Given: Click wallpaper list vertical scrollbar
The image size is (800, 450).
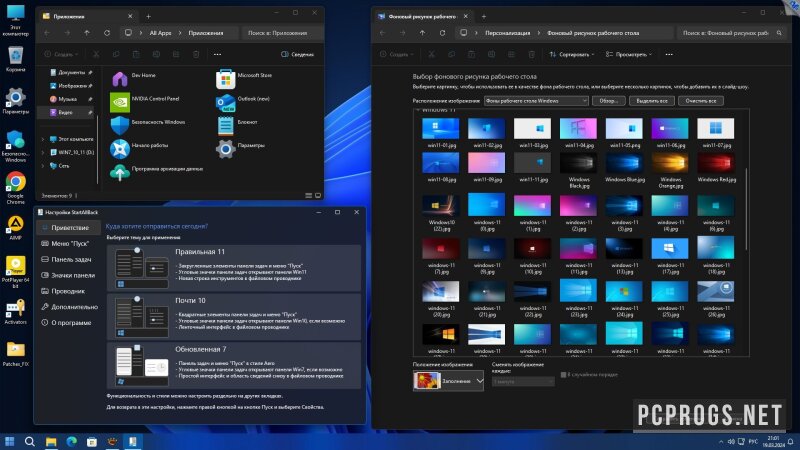Looking at the screenshot, I should pos(746,209).
